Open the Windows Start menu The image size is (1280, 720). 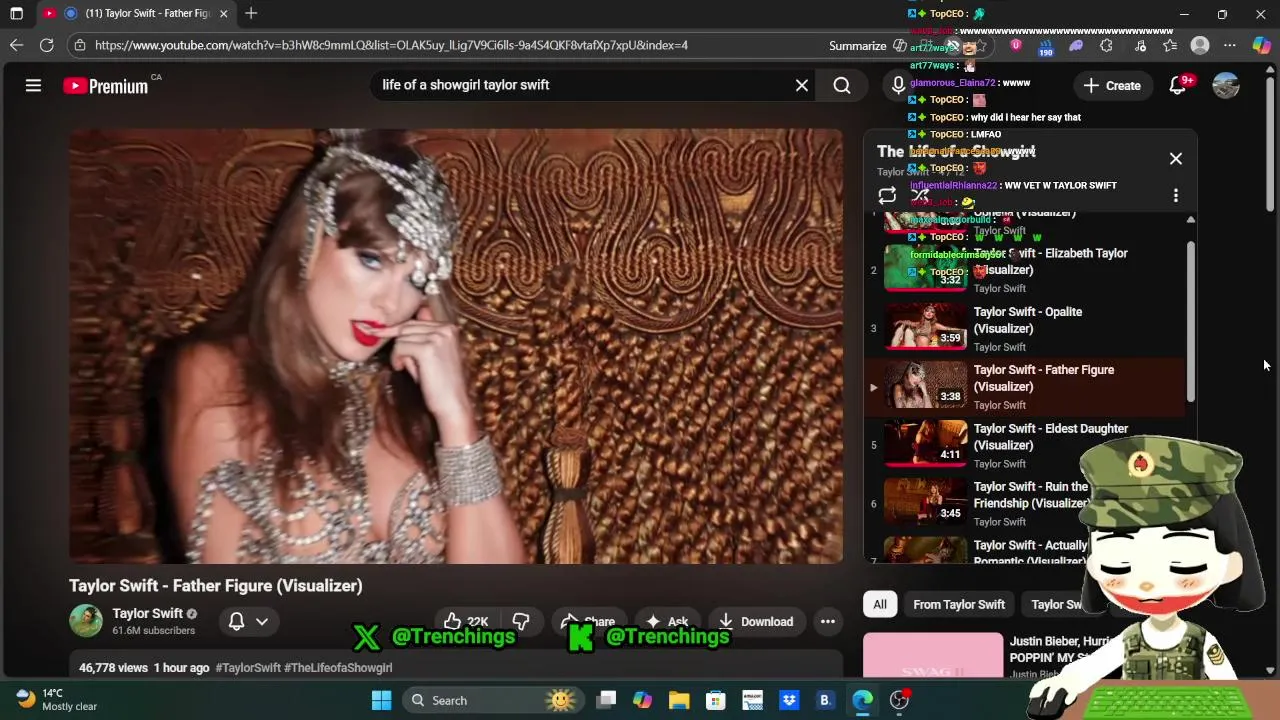tap(381, 700)
